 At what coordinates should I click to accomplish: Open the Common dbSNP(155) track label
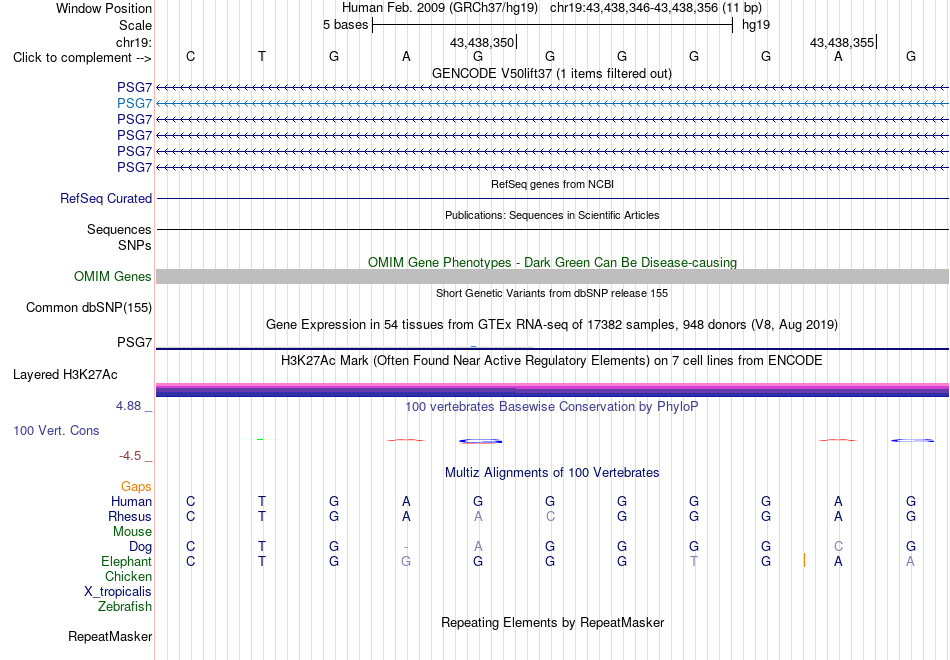tap(89, 307)
